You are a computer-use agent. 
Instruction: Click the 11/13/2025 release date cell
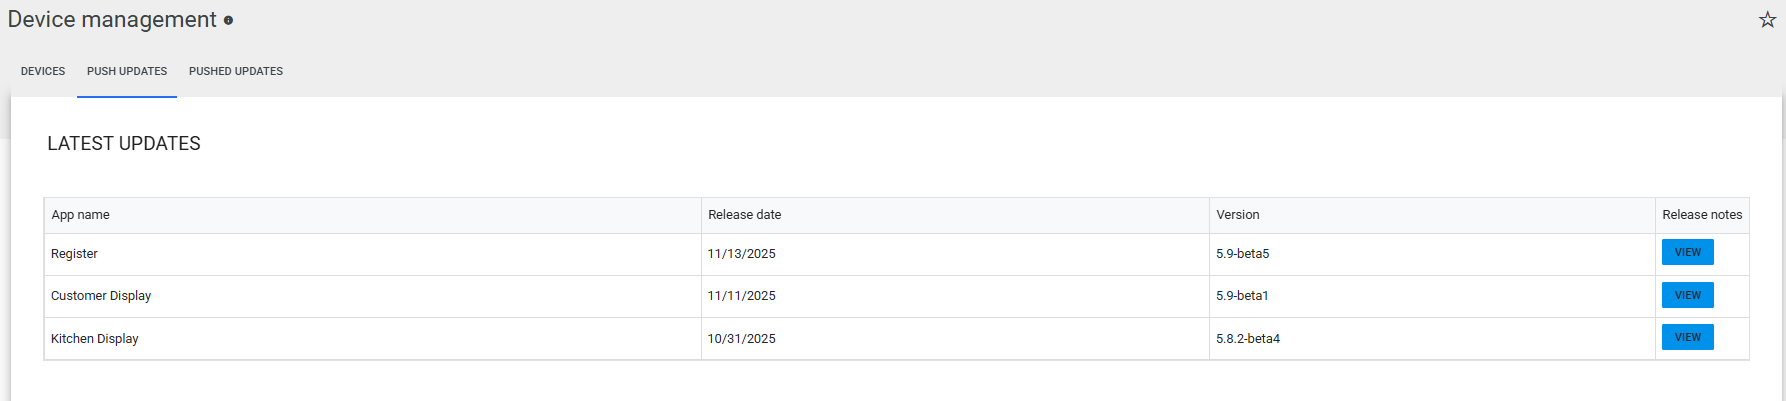pos(741,254)
